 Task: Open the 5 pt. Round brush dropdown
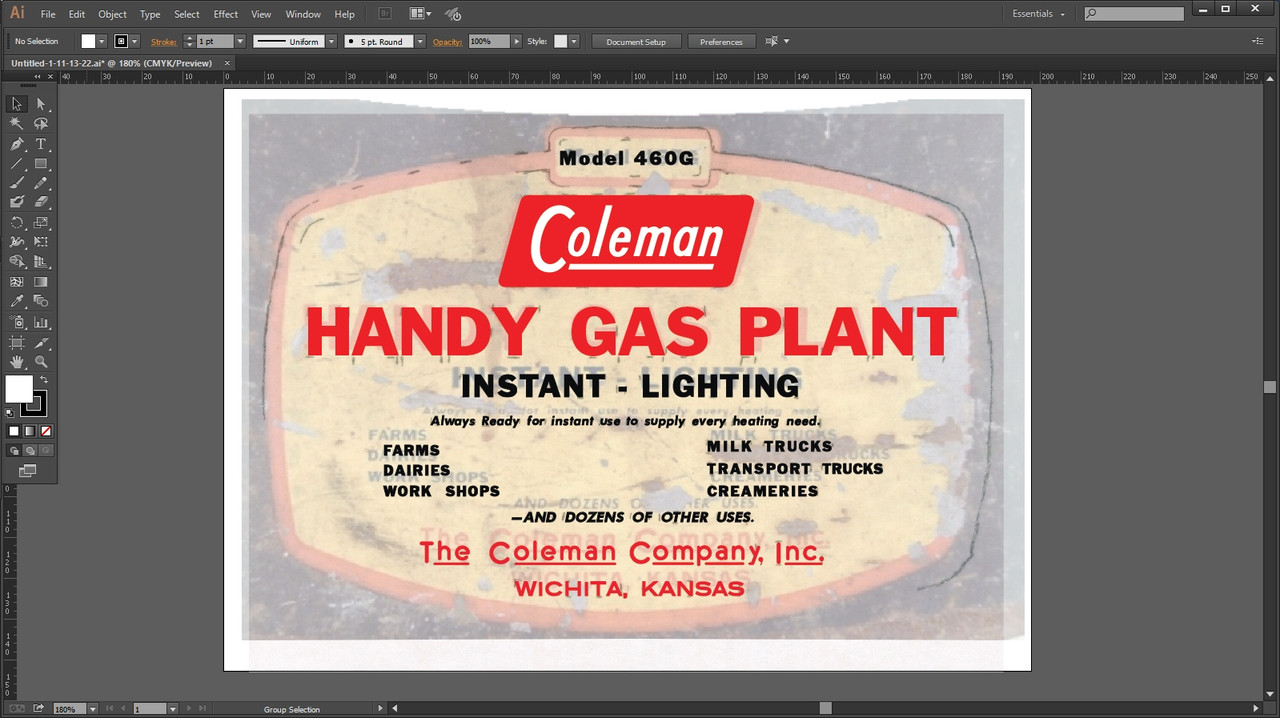click(x=420, y=41)
